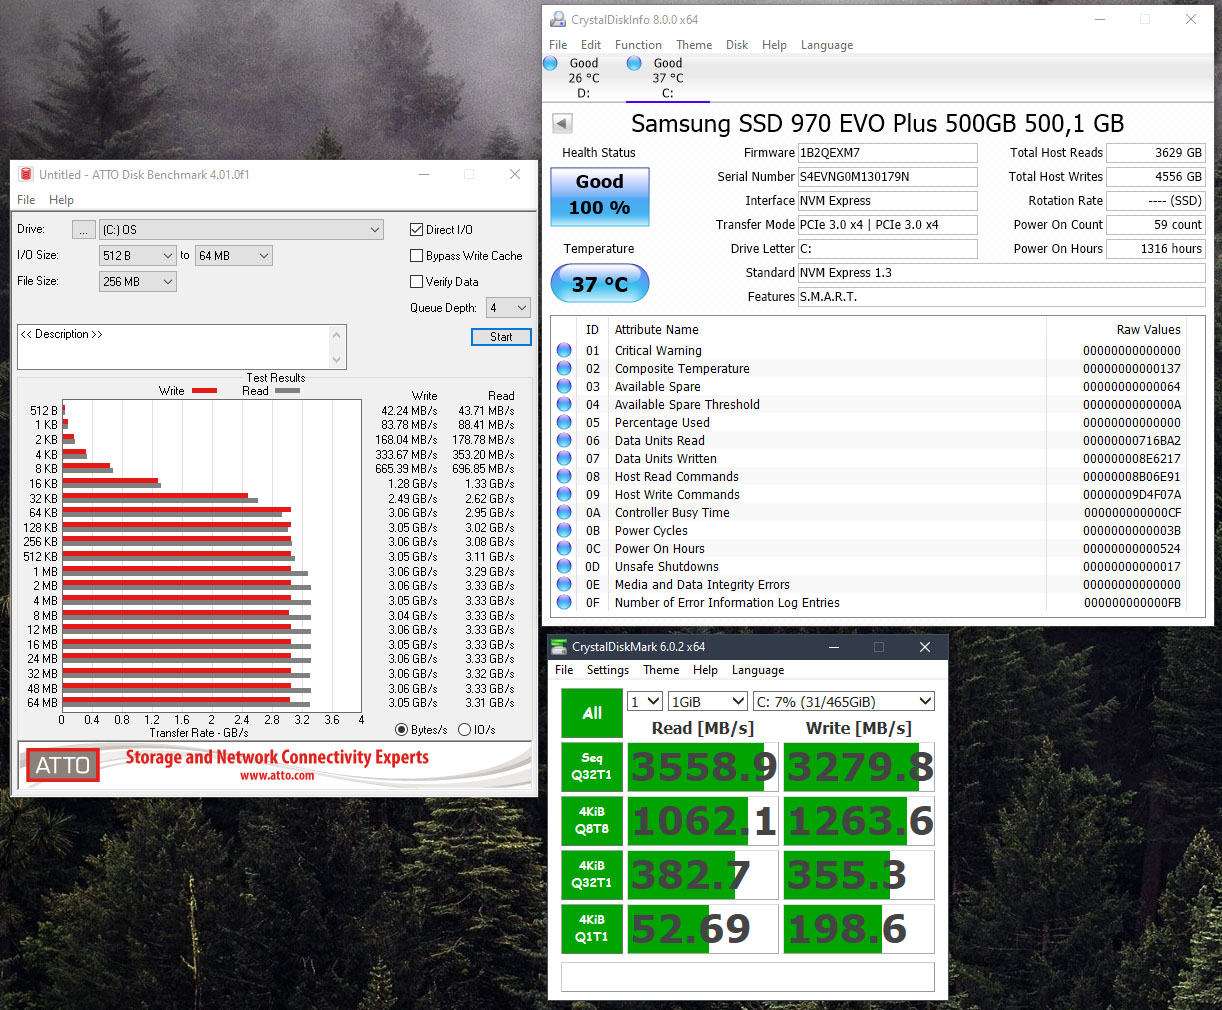
Task: Click the status orb beside Power Cycles
Action: click(564, 530)
